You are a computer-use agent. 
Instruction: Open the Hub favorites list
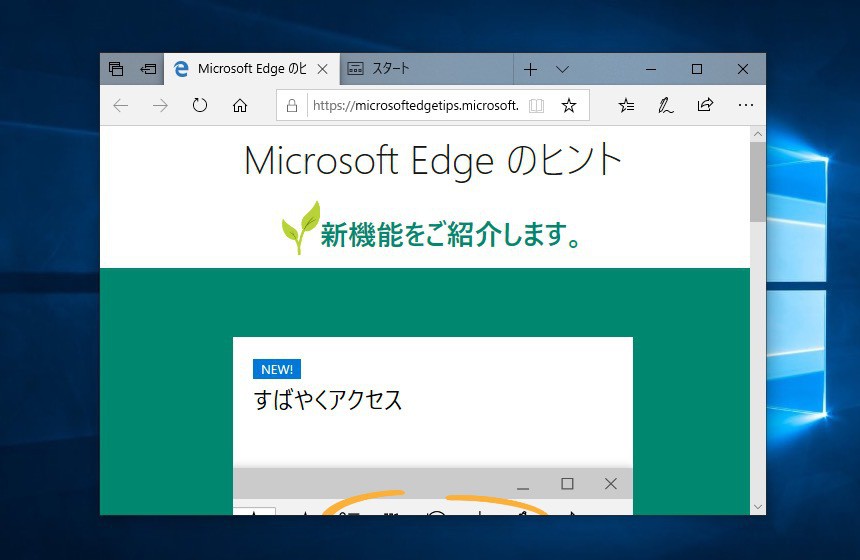(626, 105)
